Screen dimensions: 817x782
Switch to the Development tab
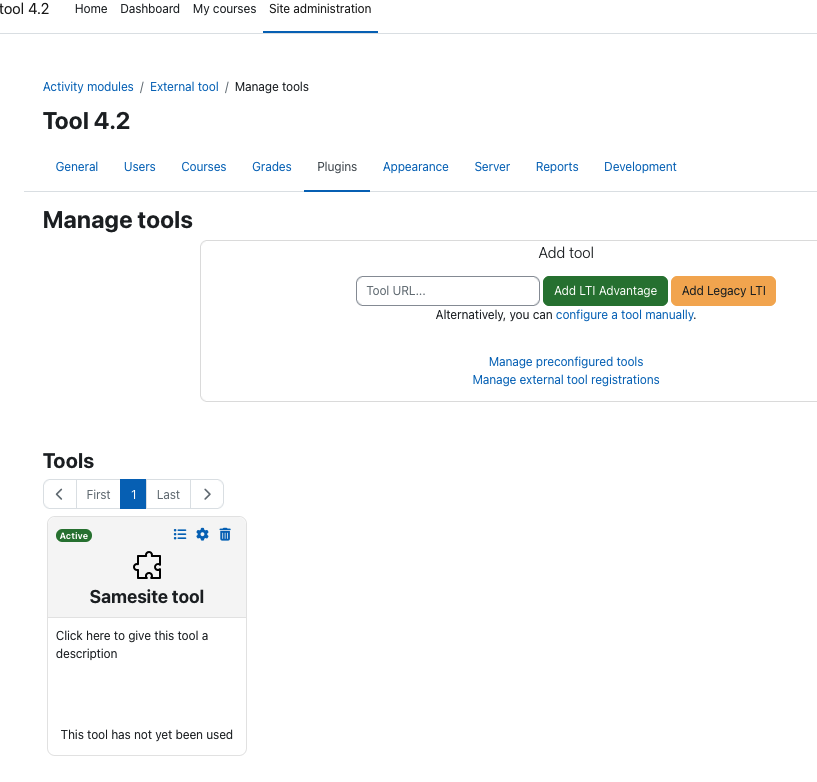(640, 167)
